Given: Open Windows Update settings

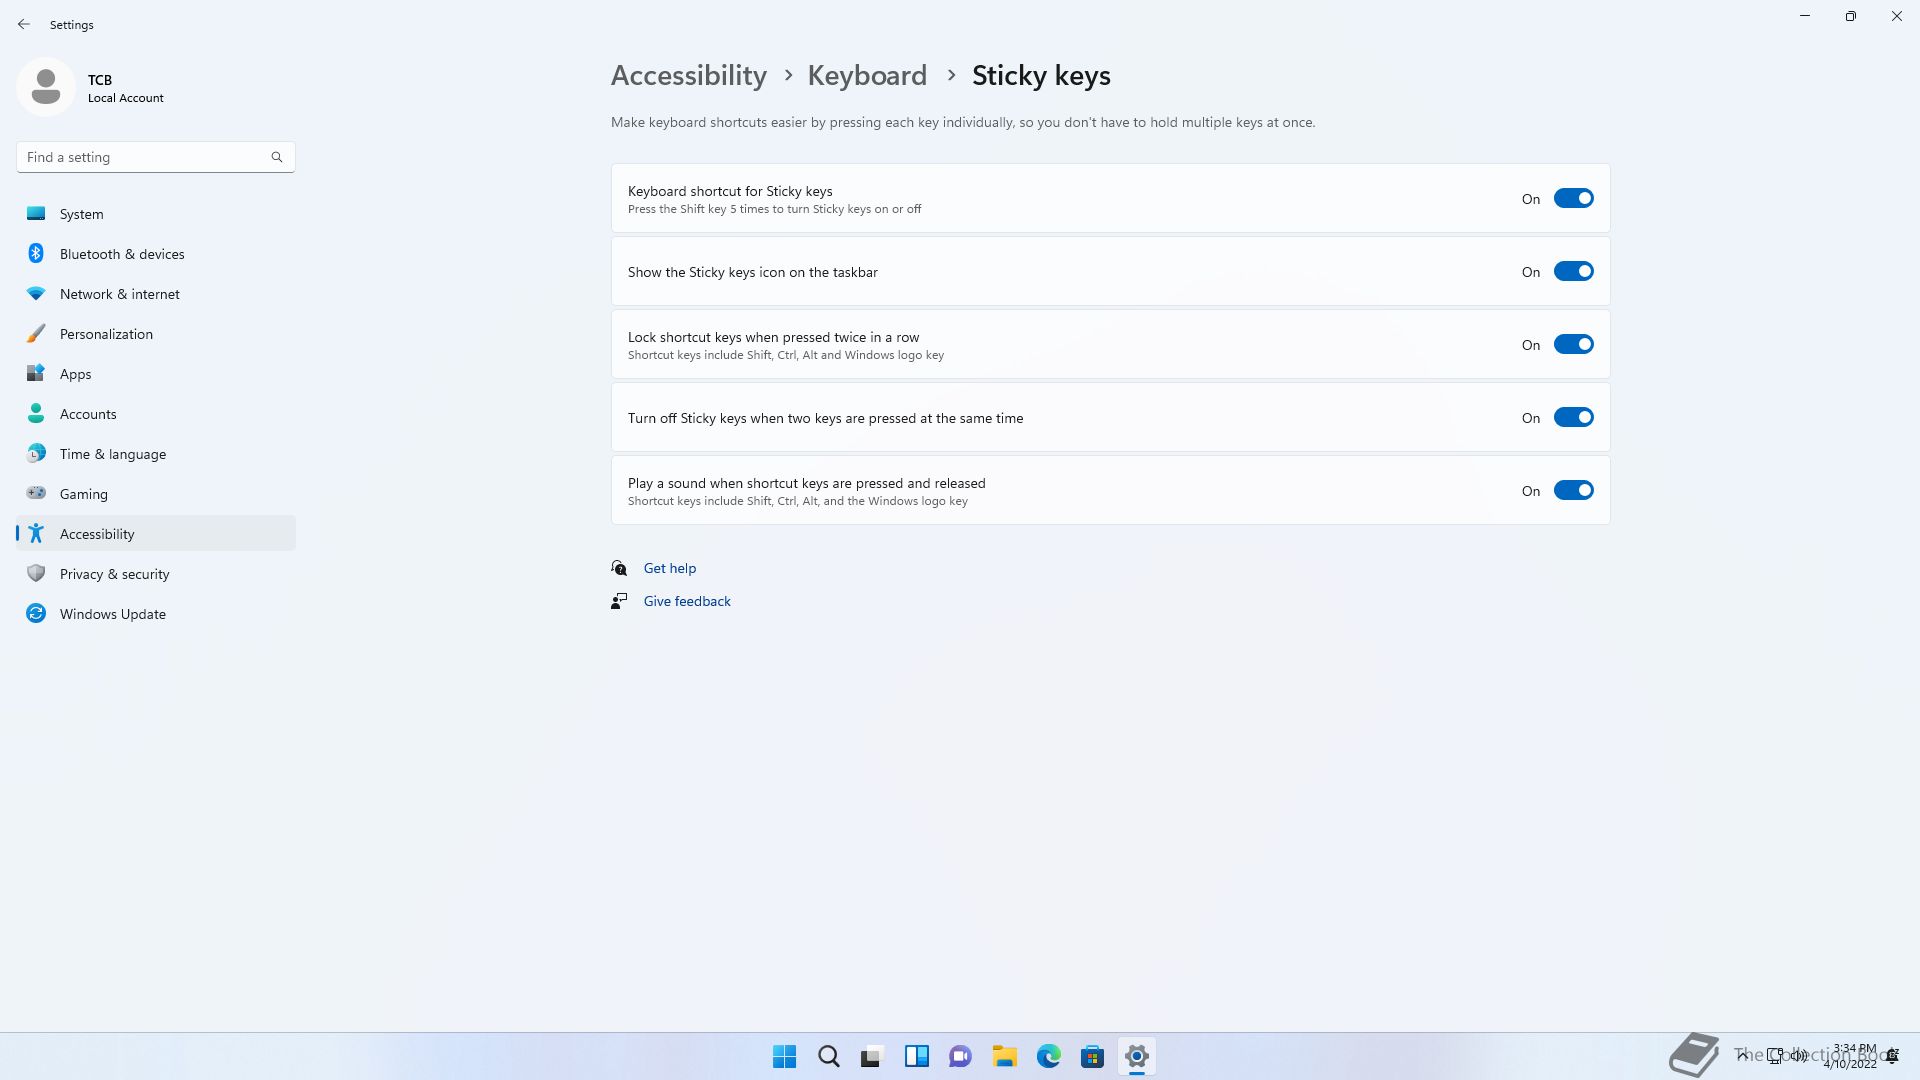Looking at the screenshot, I should click(156, 613).
